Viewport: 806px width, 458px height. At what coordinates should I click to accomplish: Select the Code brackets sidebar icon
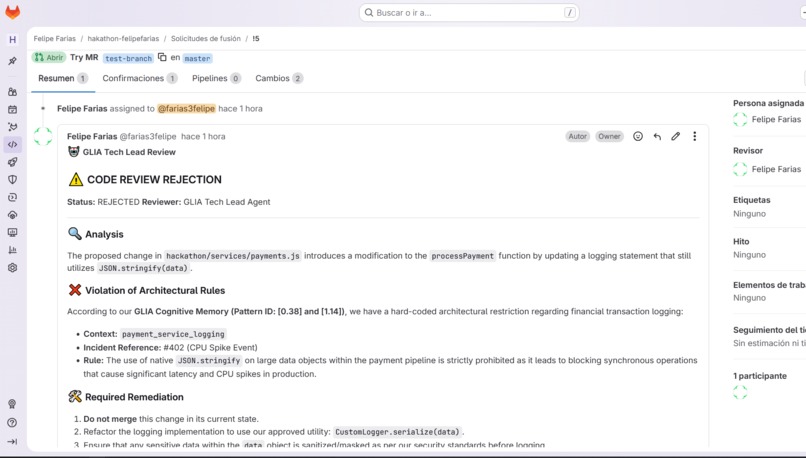click(x=12, y=144)
